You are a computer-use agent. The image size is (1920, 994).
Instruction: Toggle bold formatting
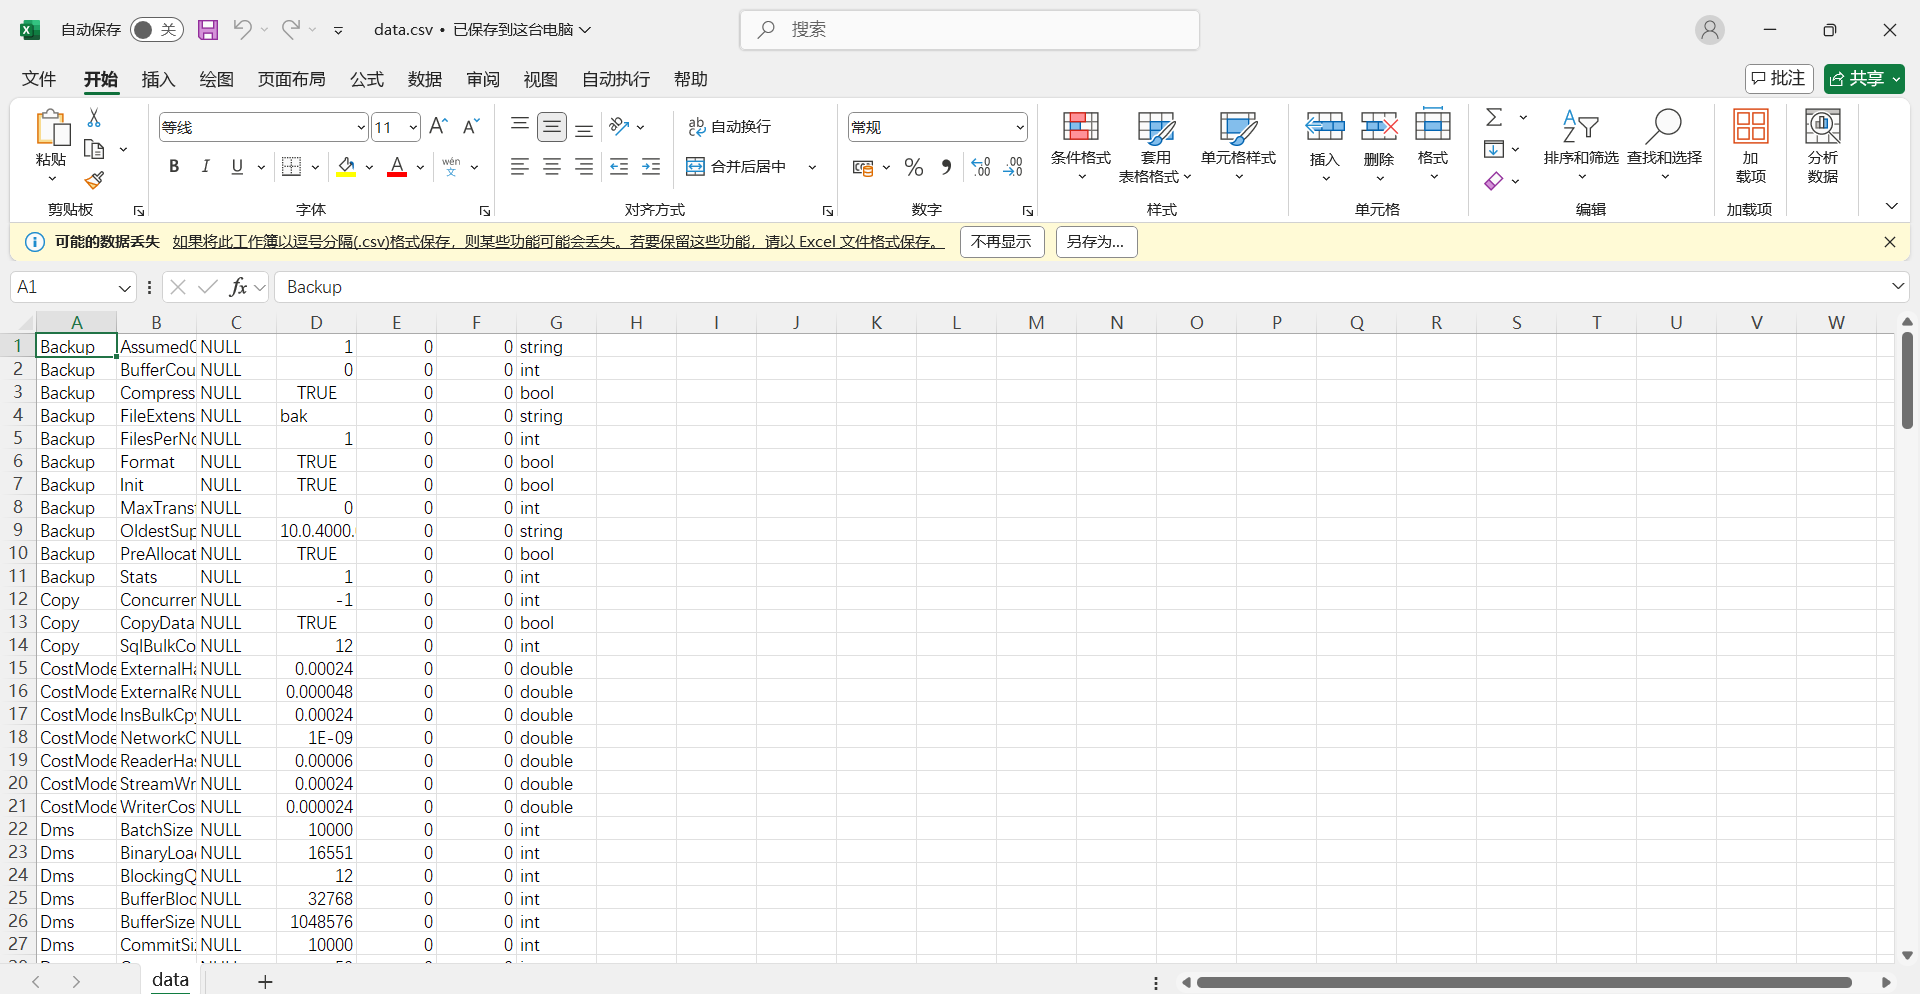[174, 166]
